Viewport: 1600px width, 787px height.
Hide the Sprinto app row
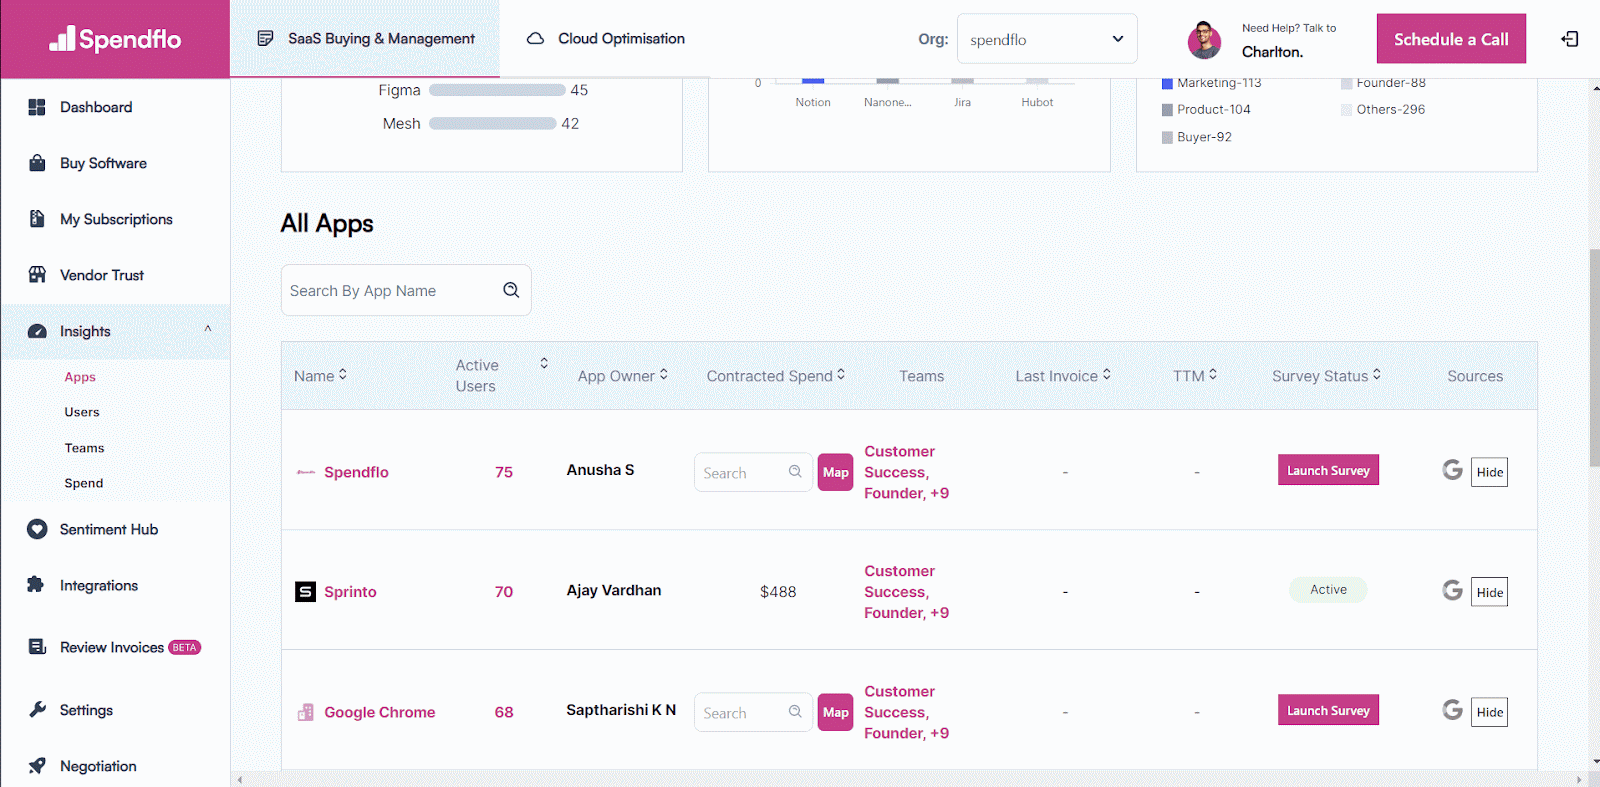click(1489, 592)
